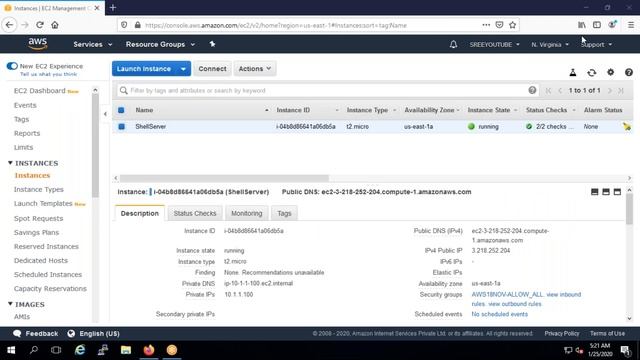Click the Launch Instance button
The height and width of the screenshot is (360, 640).
point(144,69)
